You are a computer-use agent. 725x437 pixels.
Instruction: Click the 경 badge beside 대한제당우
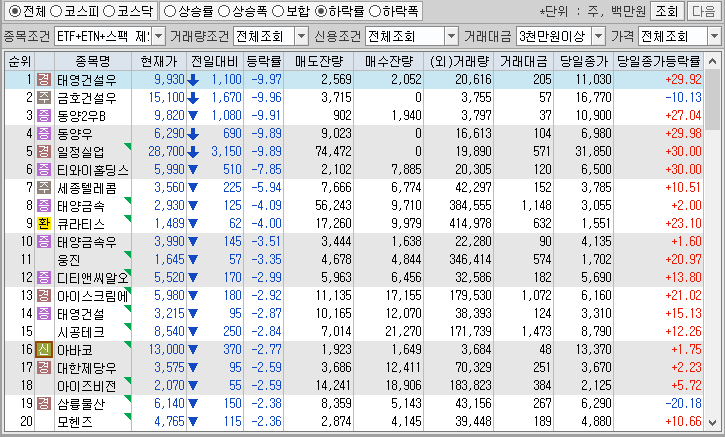(44, 368)
